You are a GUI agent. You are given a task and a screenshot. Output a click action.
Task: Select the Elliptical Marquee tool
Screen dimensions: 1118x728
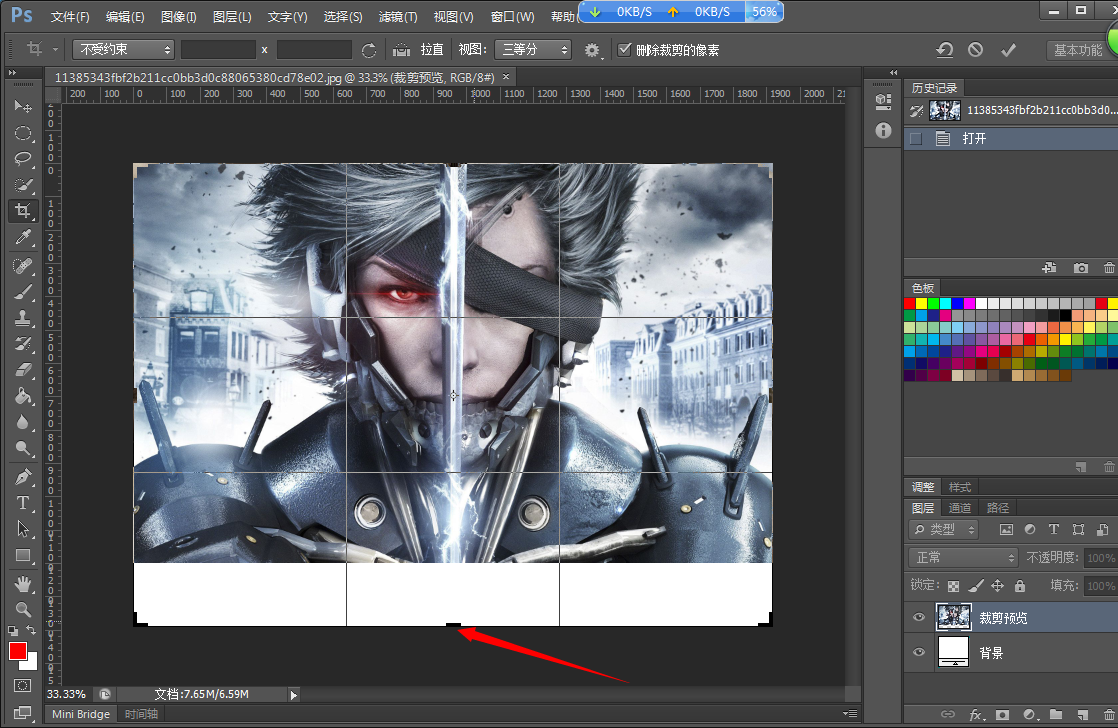[23, 133]
